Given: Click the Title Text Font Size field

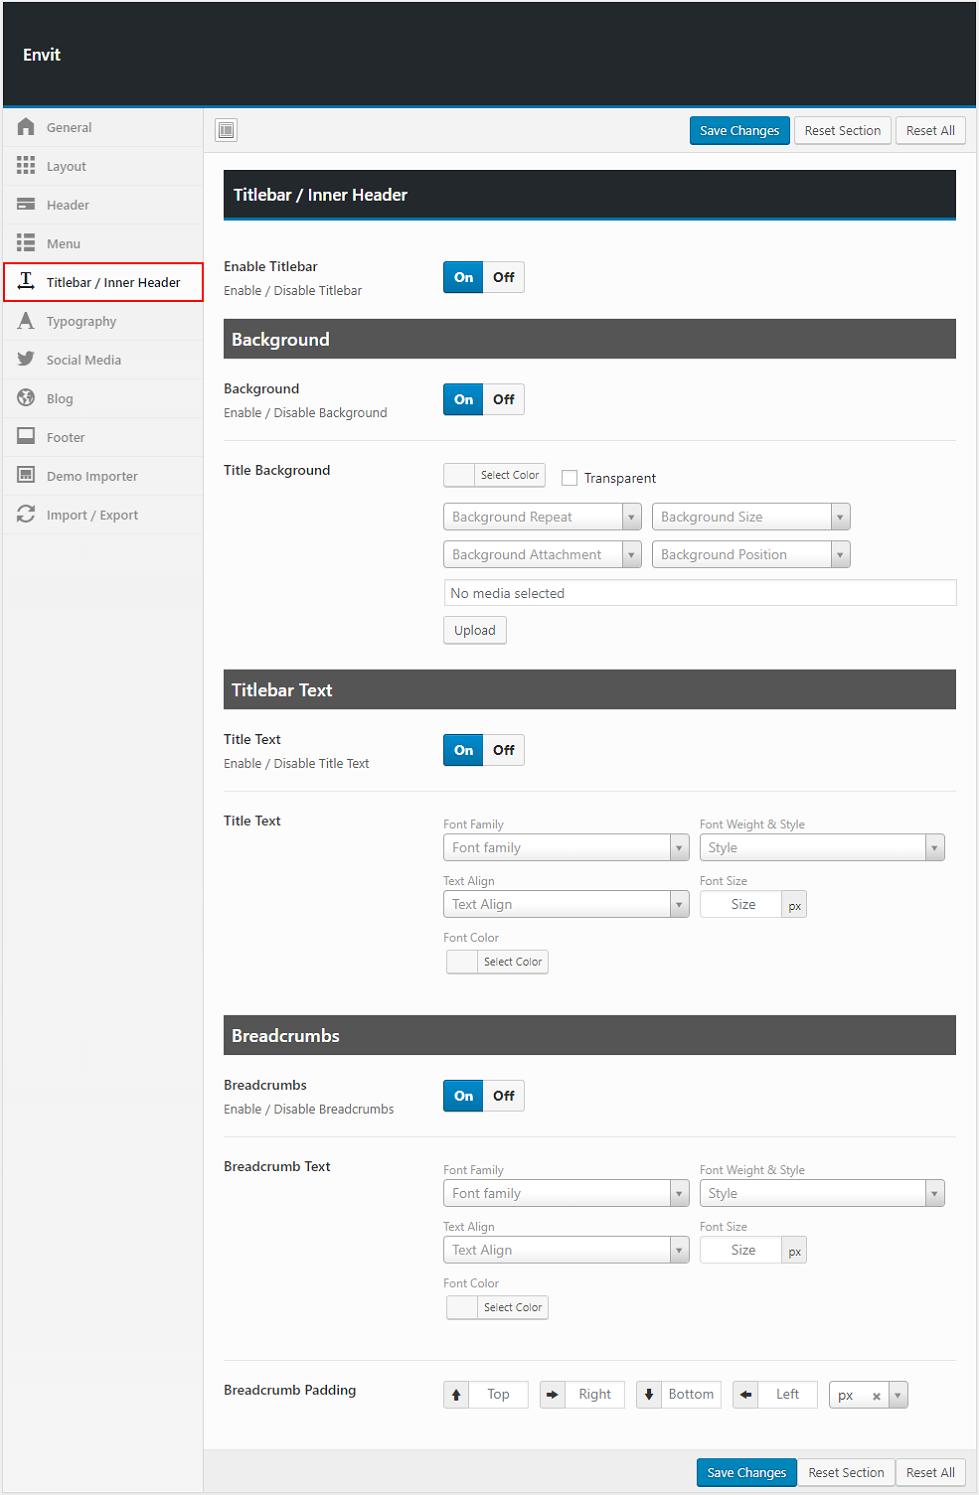Looking at the screenshot, I should click(x=742, y=905).
